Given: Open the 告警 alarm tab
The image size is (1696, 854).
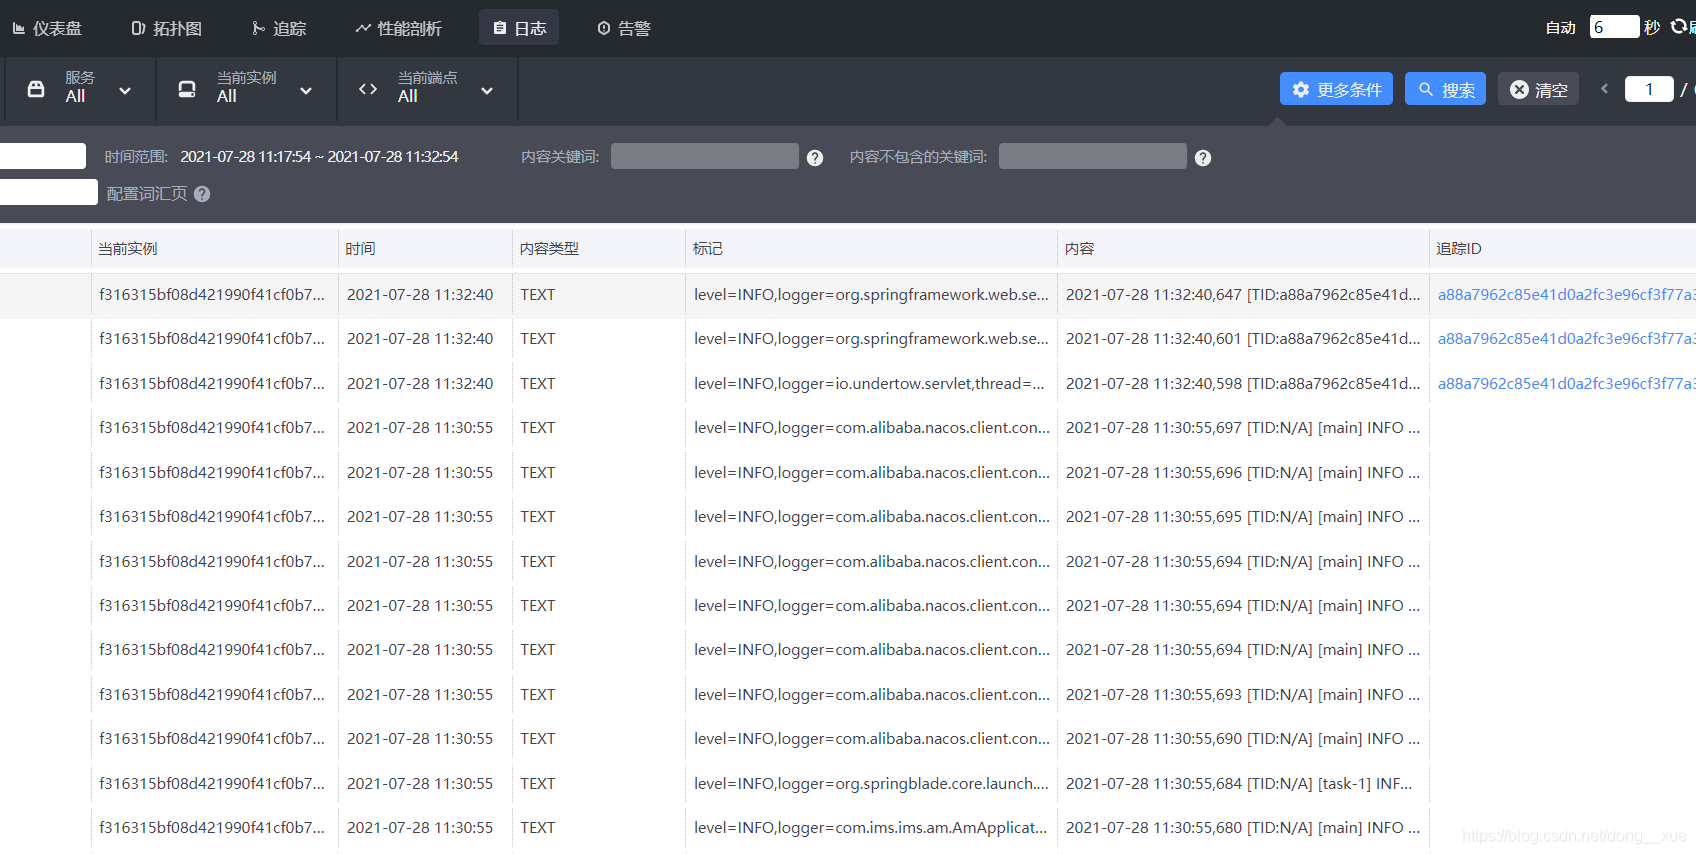Looking at the screenshot, I should [624, 28].
